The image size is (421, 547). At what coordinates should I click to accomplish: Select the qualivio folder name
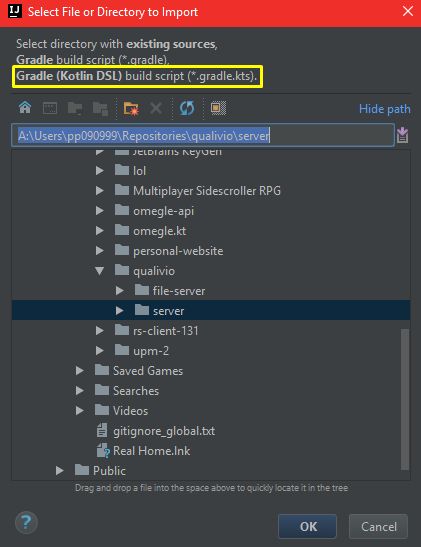pos(154,271)
